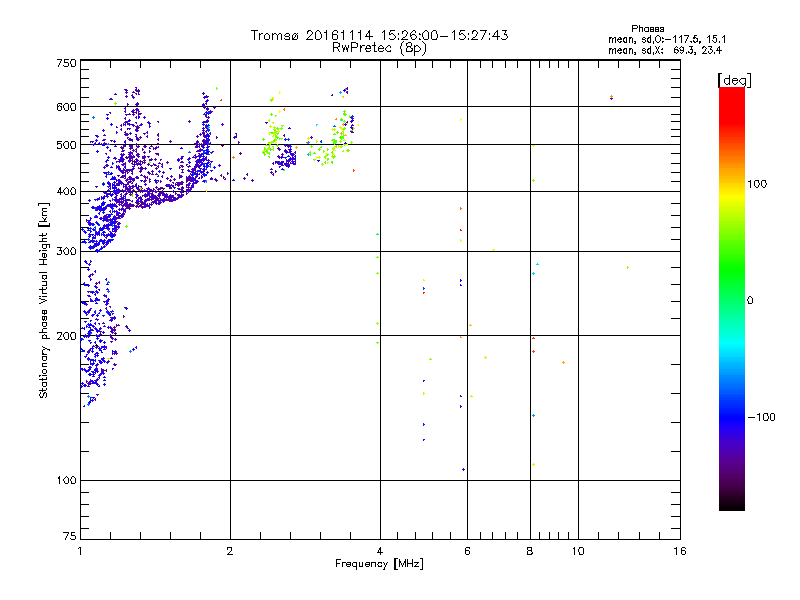Click the plot title 'Tromsø 20161114 15:26:00-15:27:43'
Viewport: 800px width, 600px height.
379,35
